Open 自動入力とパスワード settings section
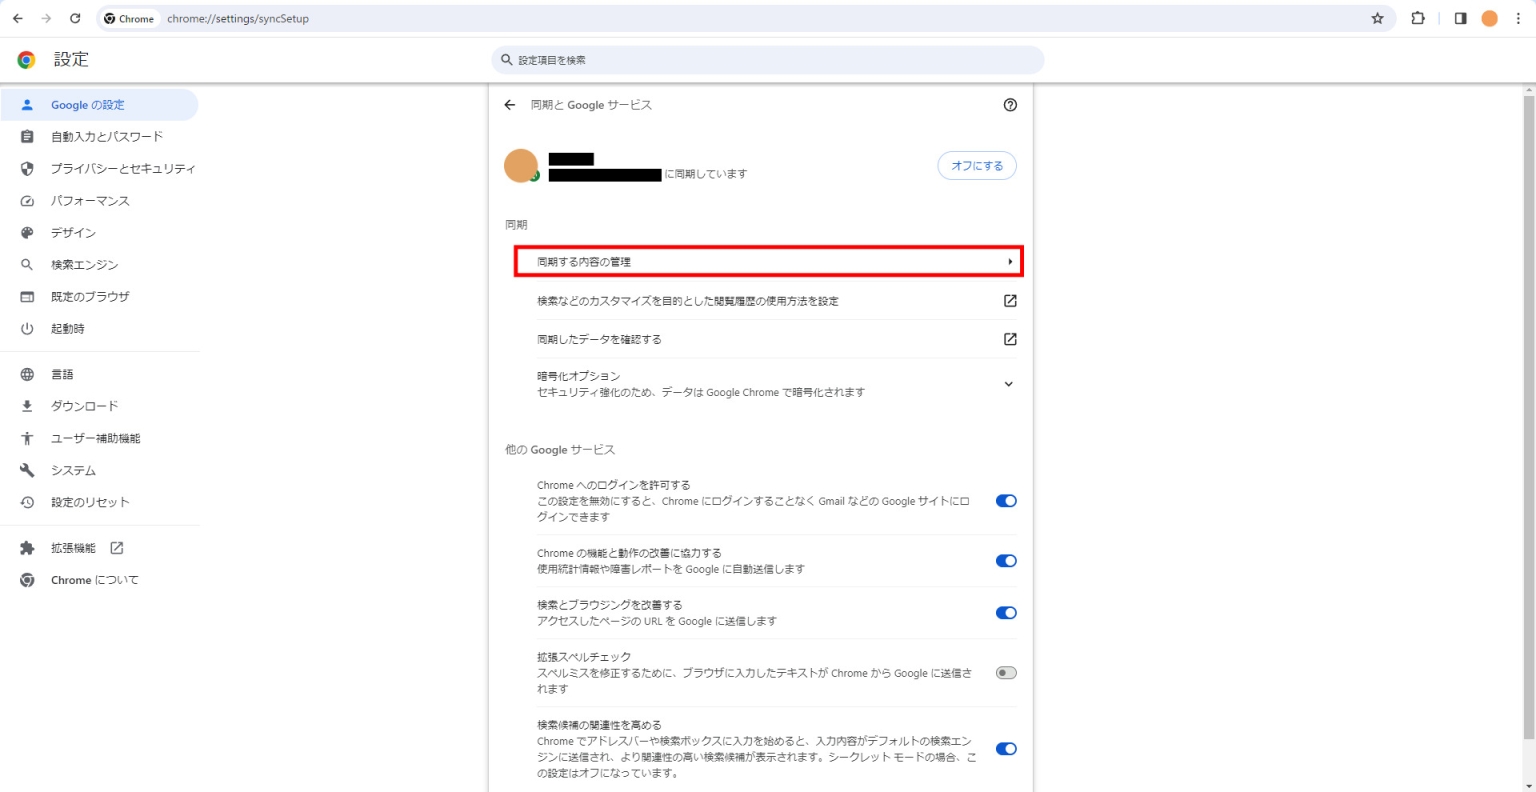The image size is (1536, 792). [x=106, y=137]
